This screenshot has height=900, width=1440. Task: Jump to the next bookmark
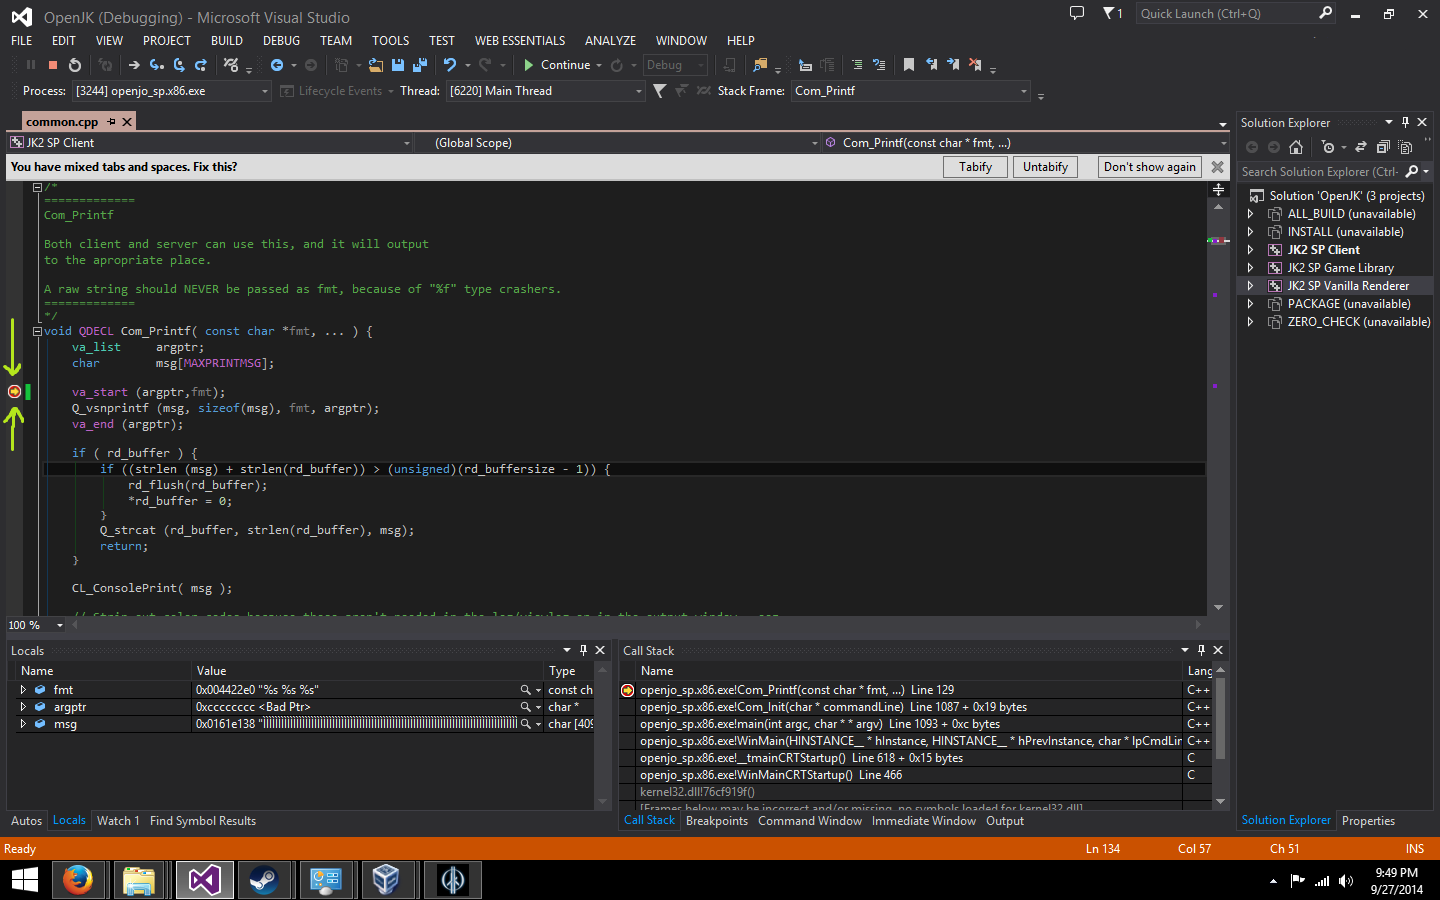click(x=953, y=65)
